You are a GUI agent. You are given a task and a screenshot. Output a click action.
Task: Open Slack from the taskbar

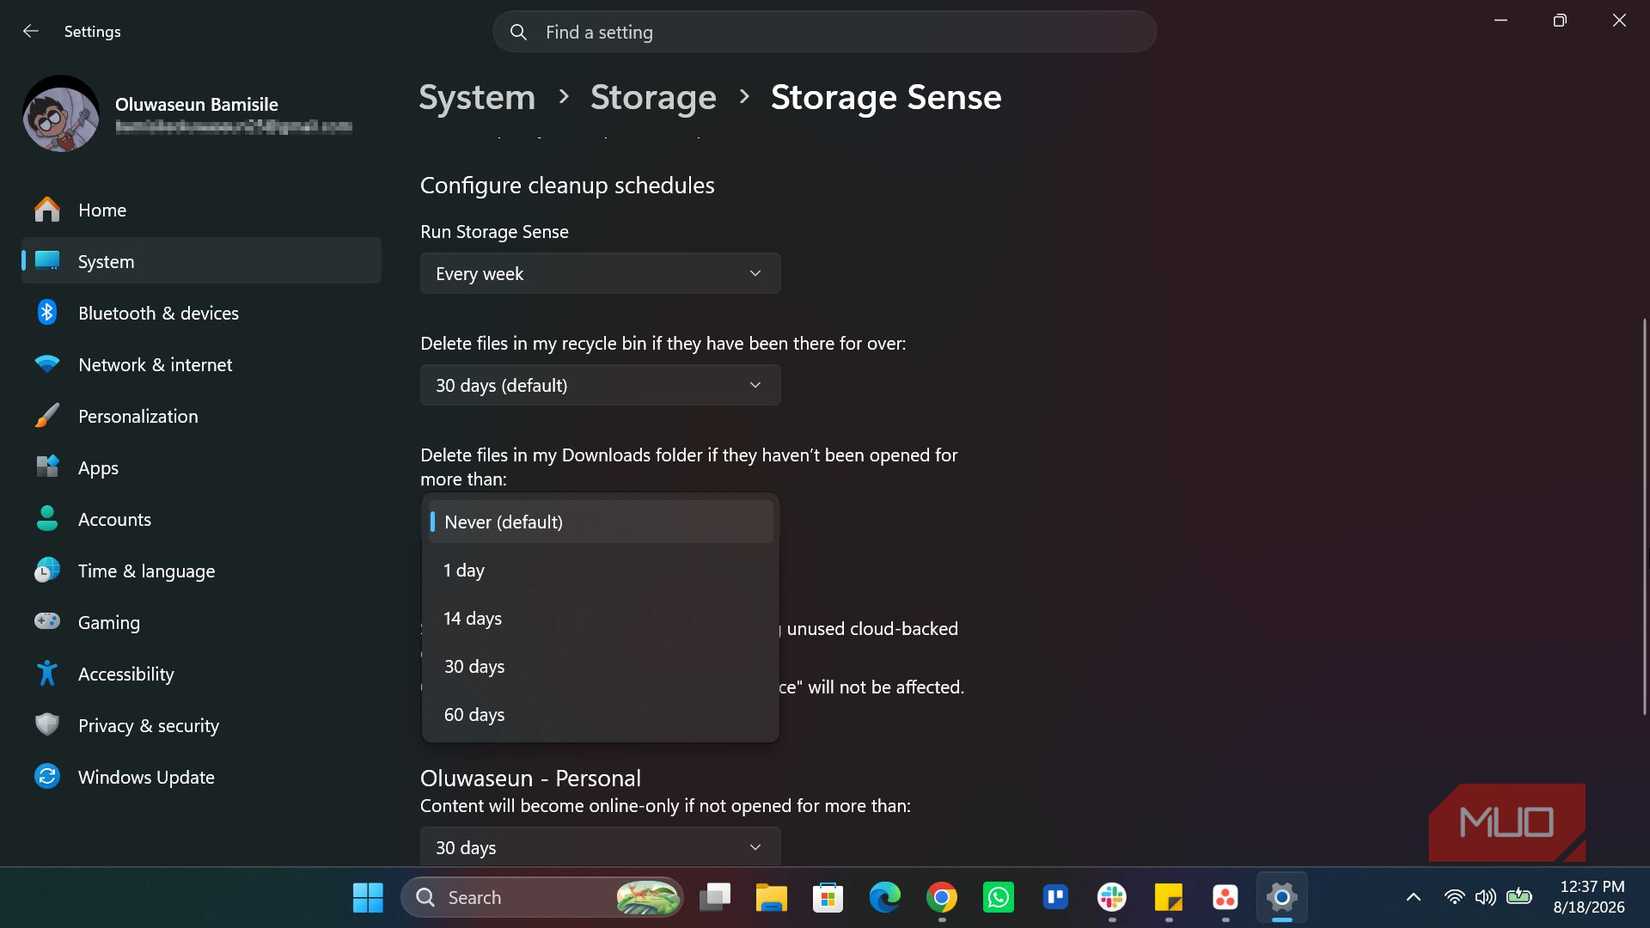click(1112, 898)
